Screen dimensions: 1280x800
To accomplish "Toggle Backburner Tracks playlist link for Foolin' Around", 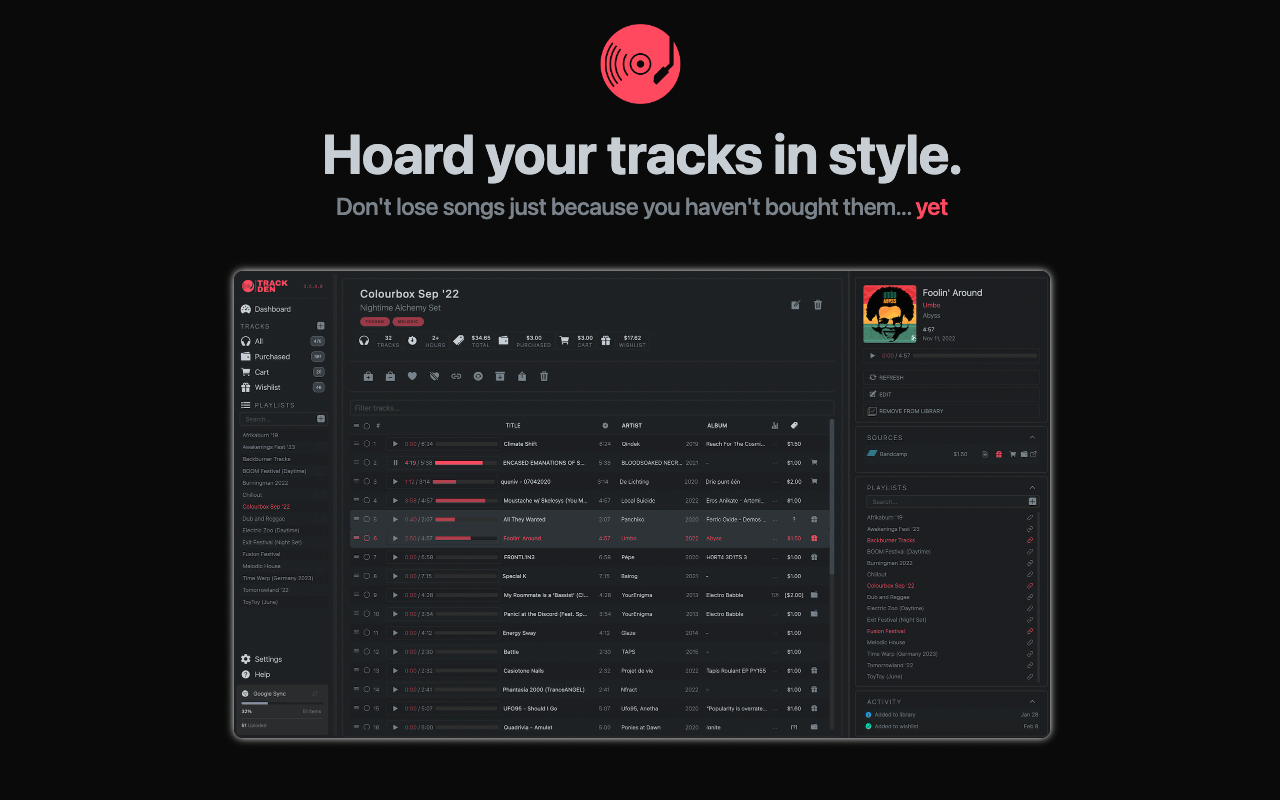I will [1030, 540].
